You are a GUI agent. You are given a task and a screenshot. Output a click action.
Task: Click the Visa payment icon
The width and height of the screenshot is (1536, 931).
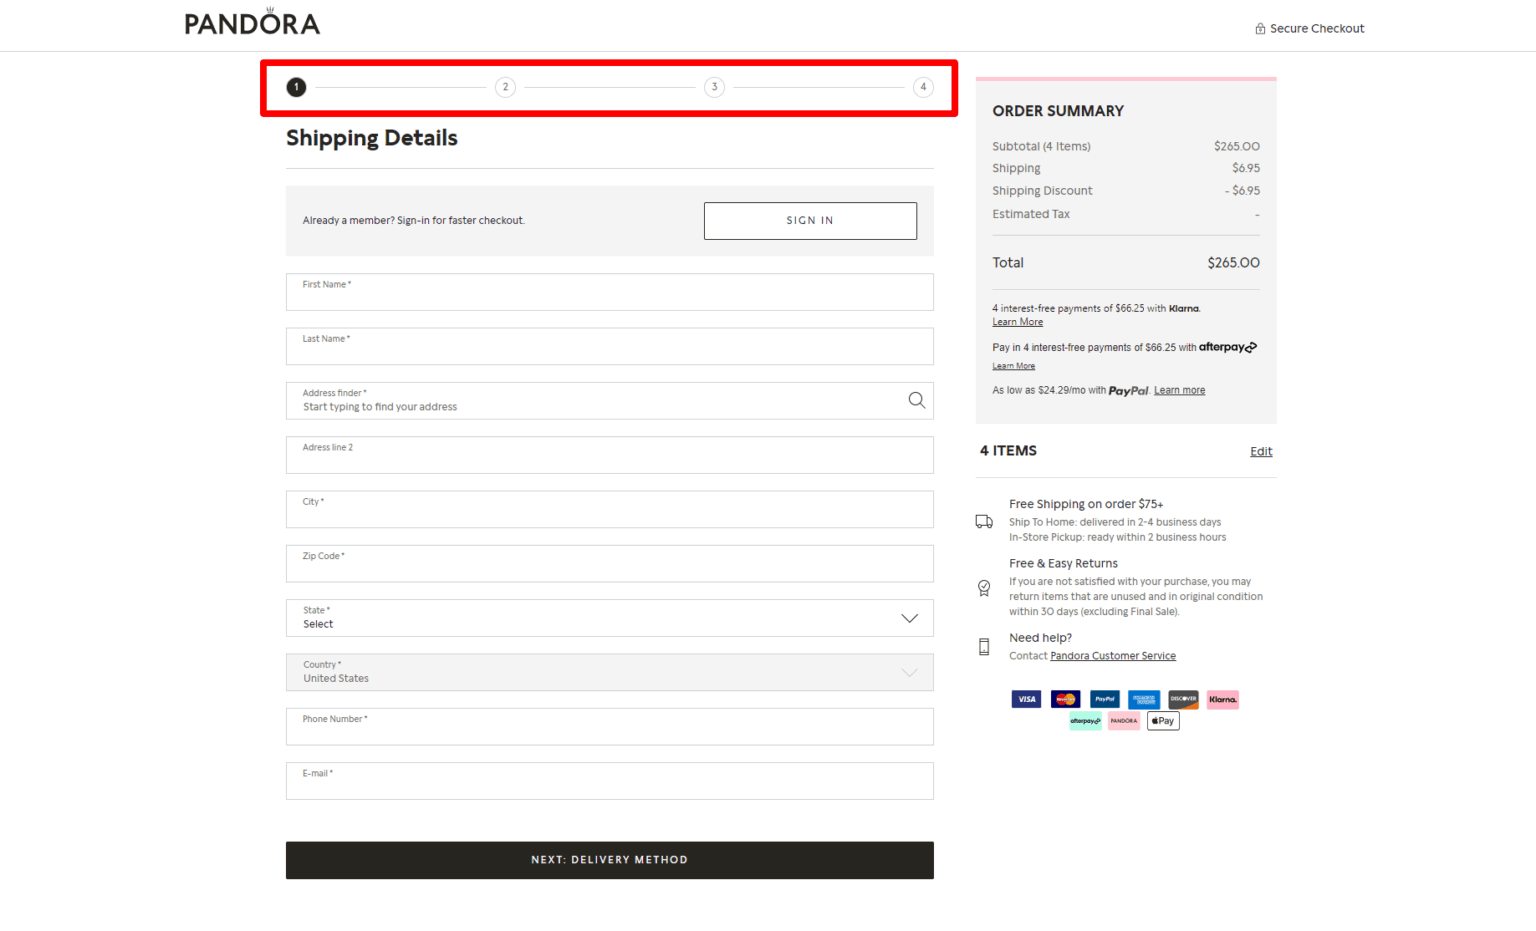[x=1026, y=699]
